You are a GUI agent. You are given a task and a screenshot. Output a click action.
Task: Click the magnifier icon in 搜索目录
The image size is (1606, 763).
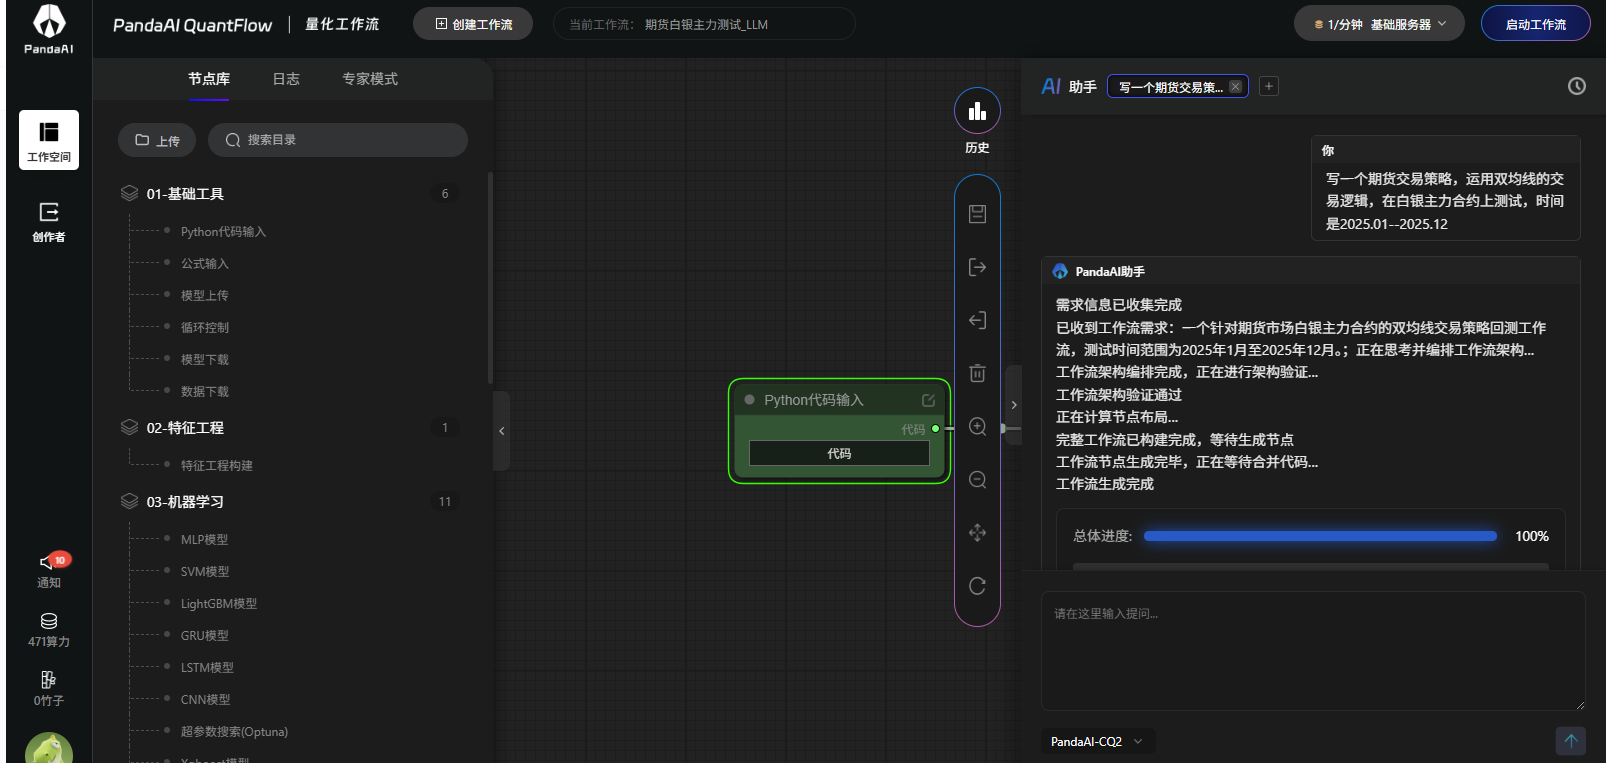[x=233, y=140]
